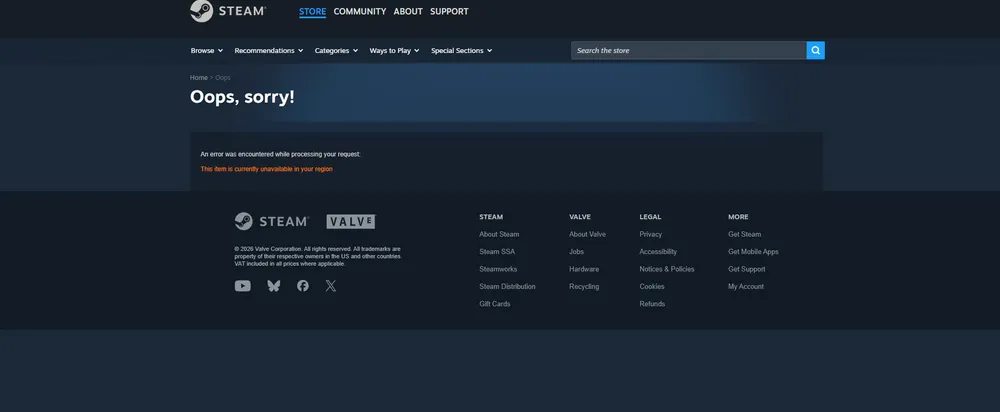Click the Valve Corporation copyright notice

318,256
